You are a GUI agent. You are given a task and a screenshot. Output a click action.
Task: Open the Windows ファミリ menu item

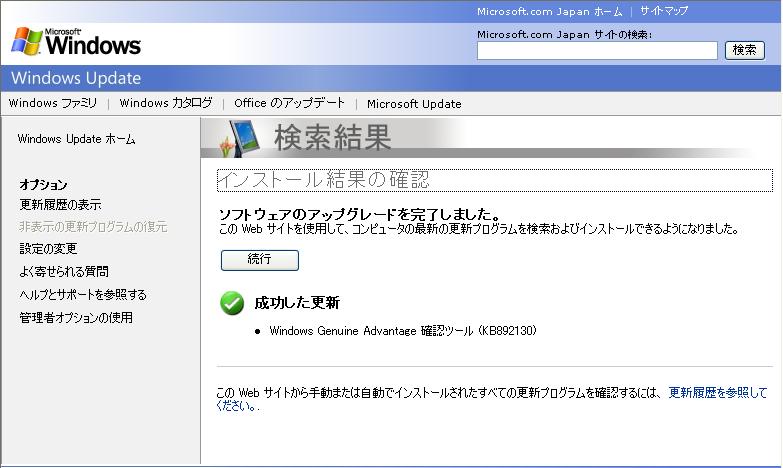tap(53, 103)
